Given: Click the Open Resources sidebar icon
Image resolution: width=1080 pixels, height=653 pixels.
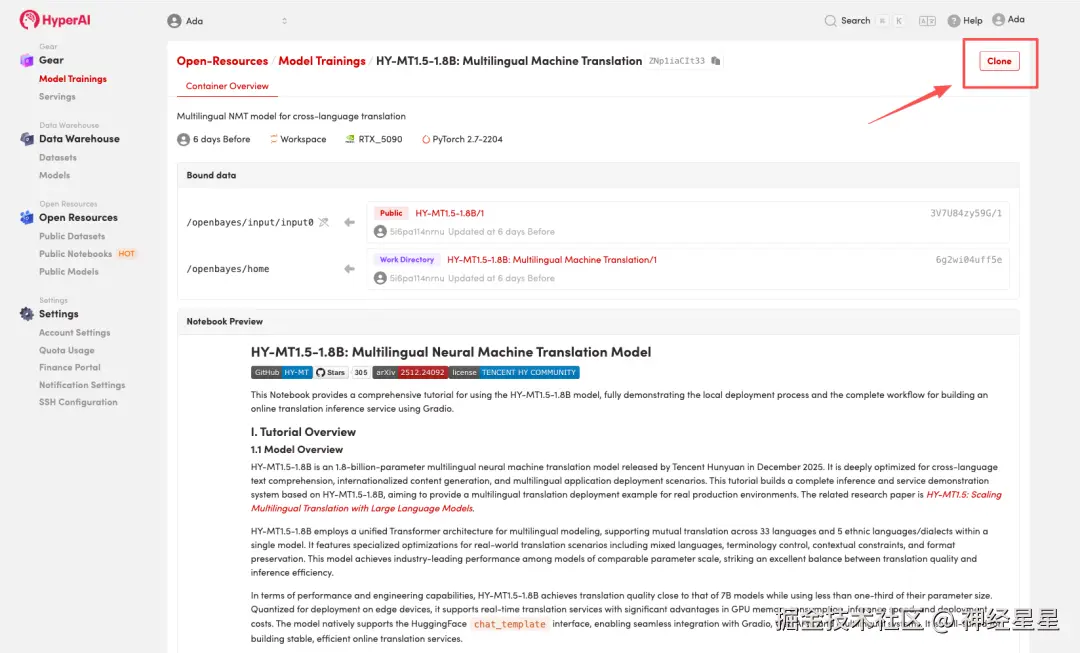Looking at the screenshot, I should click(x=27, y=217).
